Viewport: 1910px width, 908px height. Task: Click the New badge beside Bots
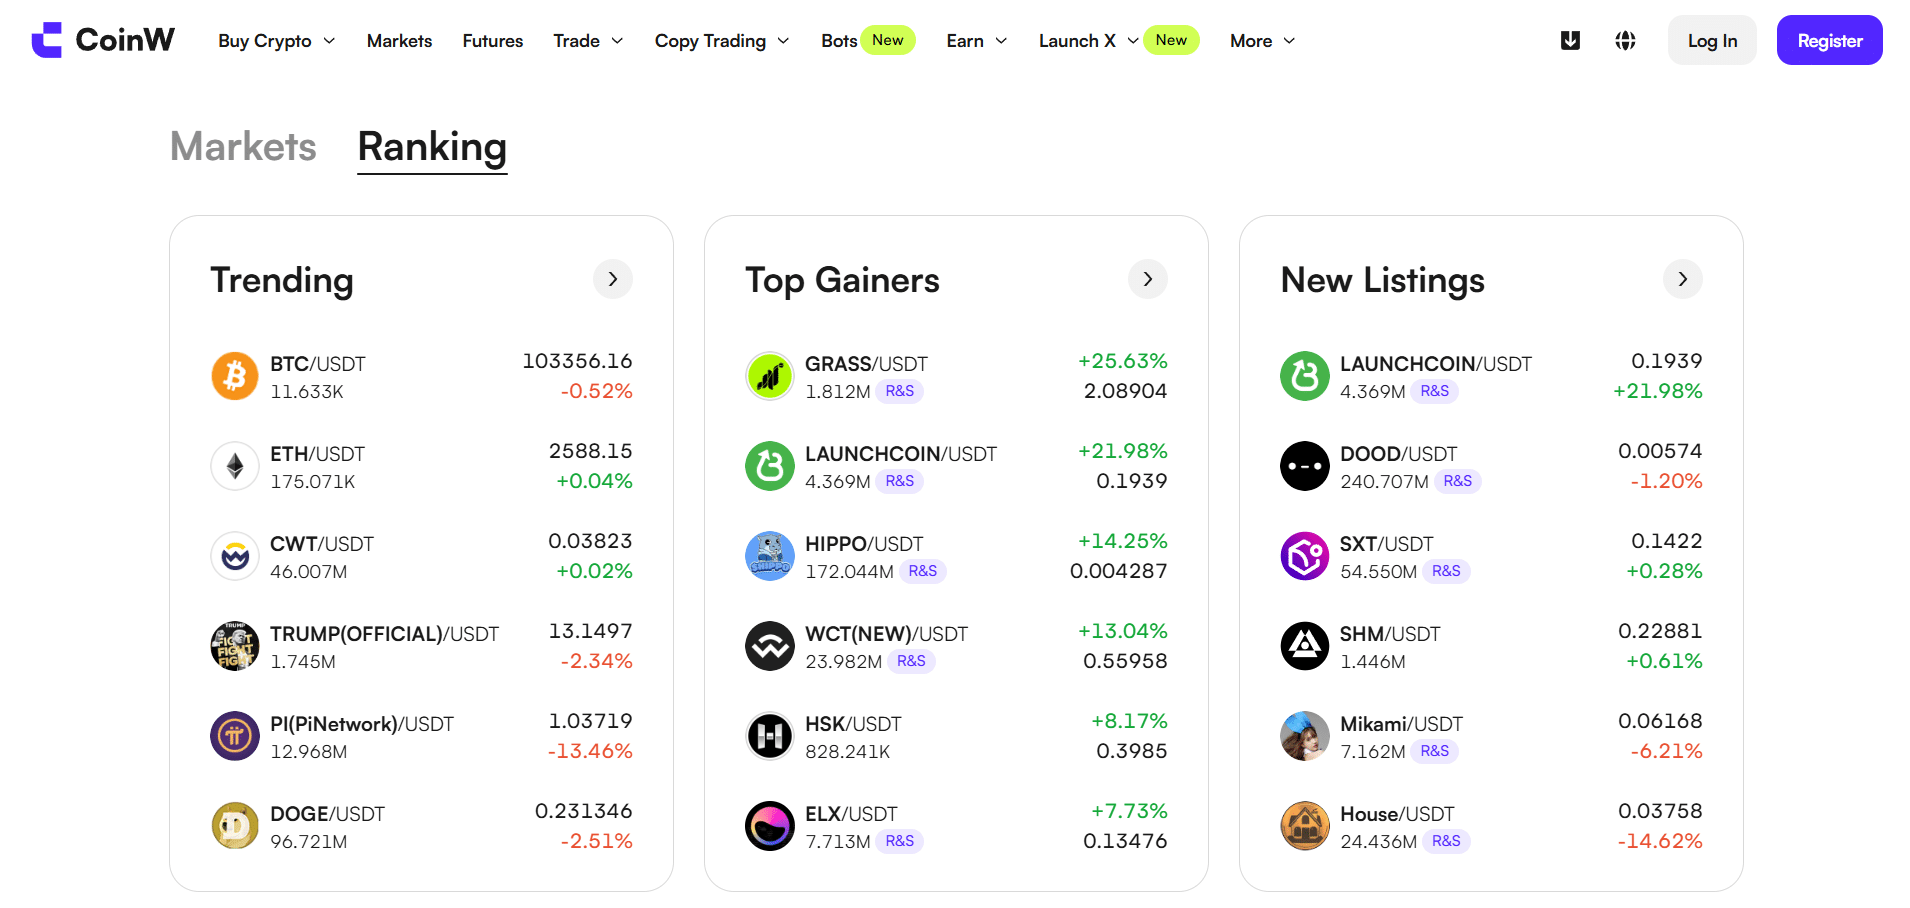click(x=888, y=40)
